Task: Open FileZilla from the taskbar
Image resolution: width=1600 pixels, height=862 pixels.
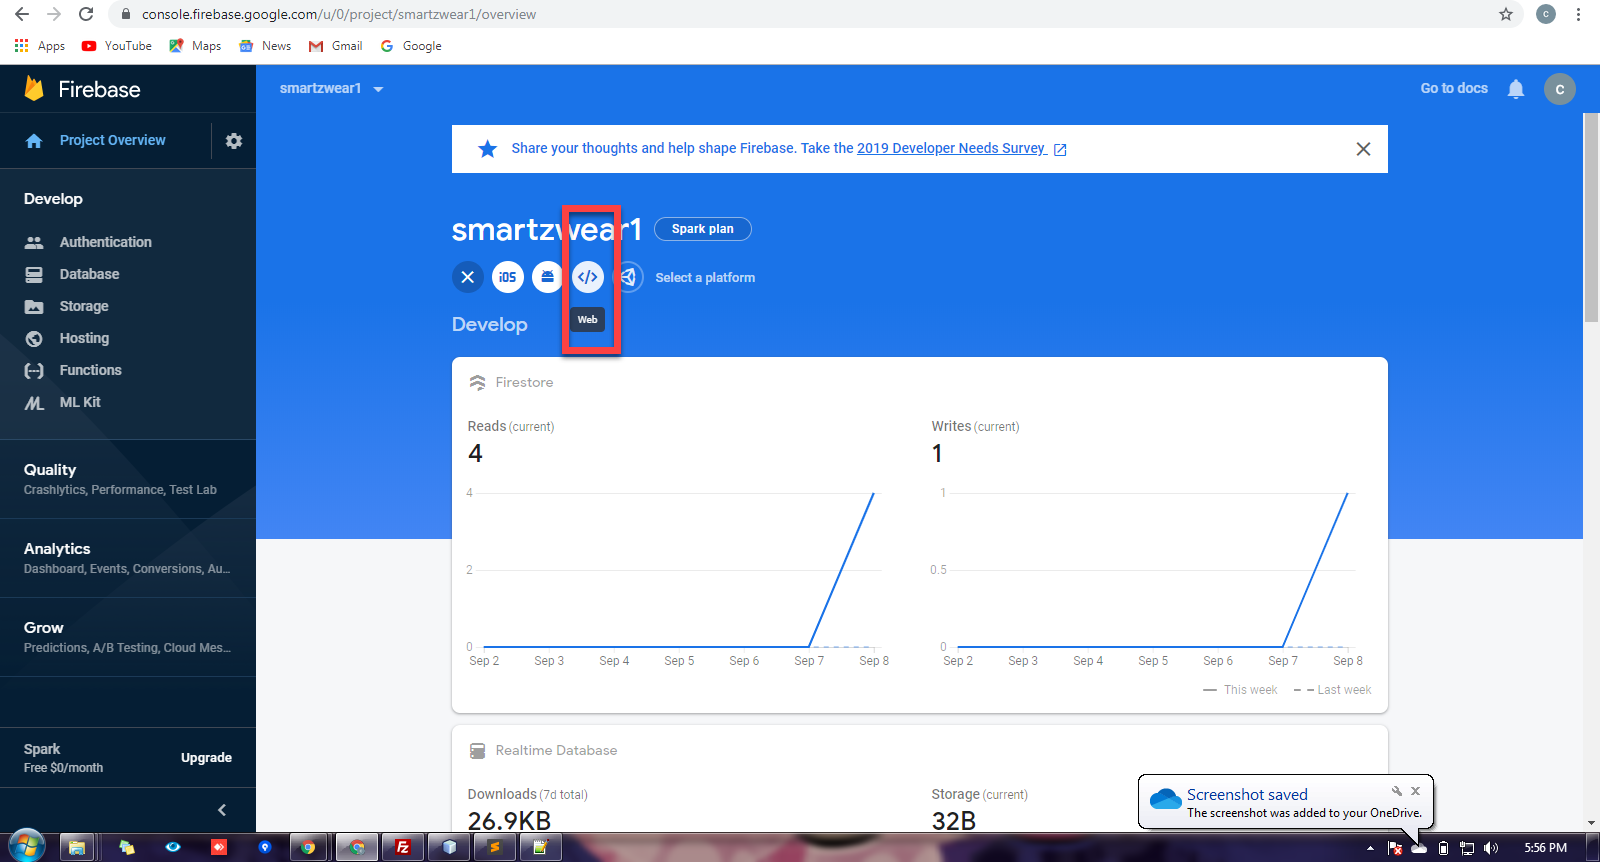Action: 403,847
